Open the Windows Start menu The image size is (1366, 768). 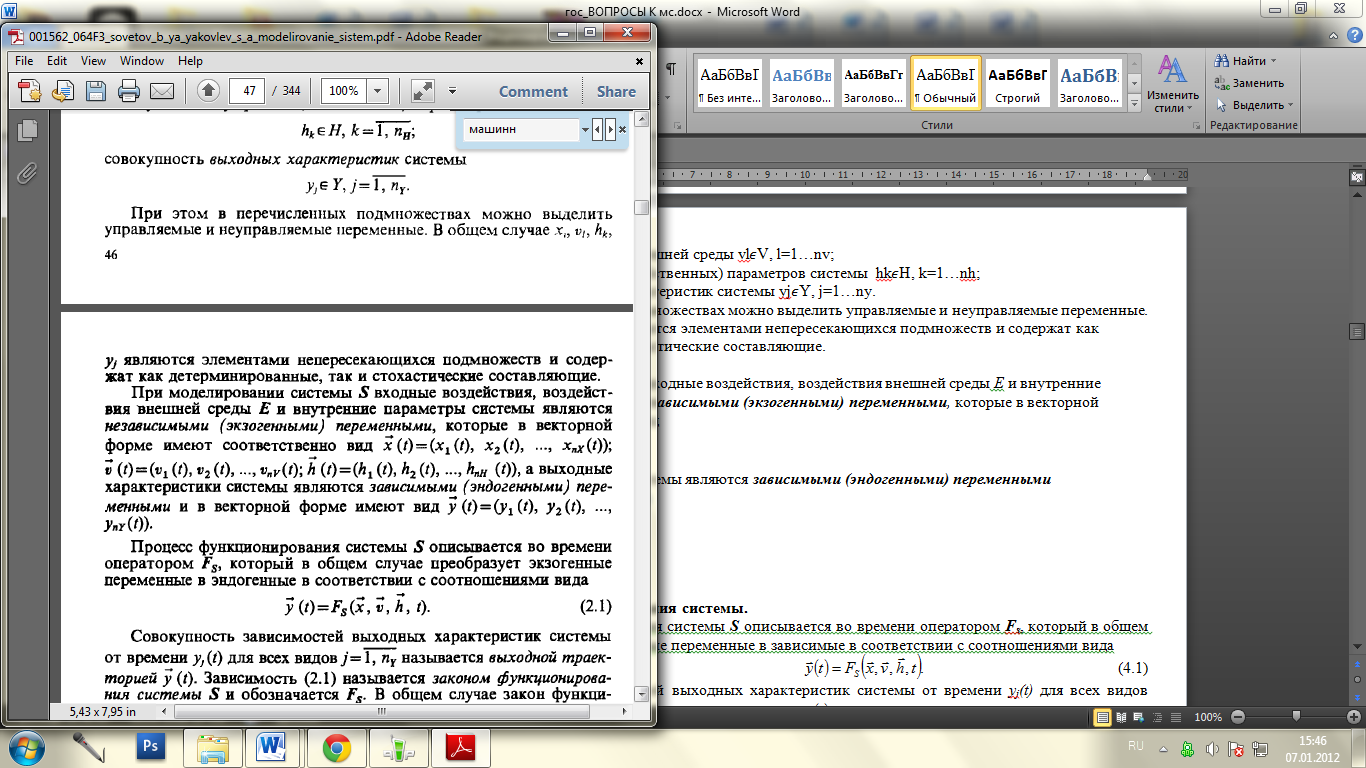tap(27, 746)
